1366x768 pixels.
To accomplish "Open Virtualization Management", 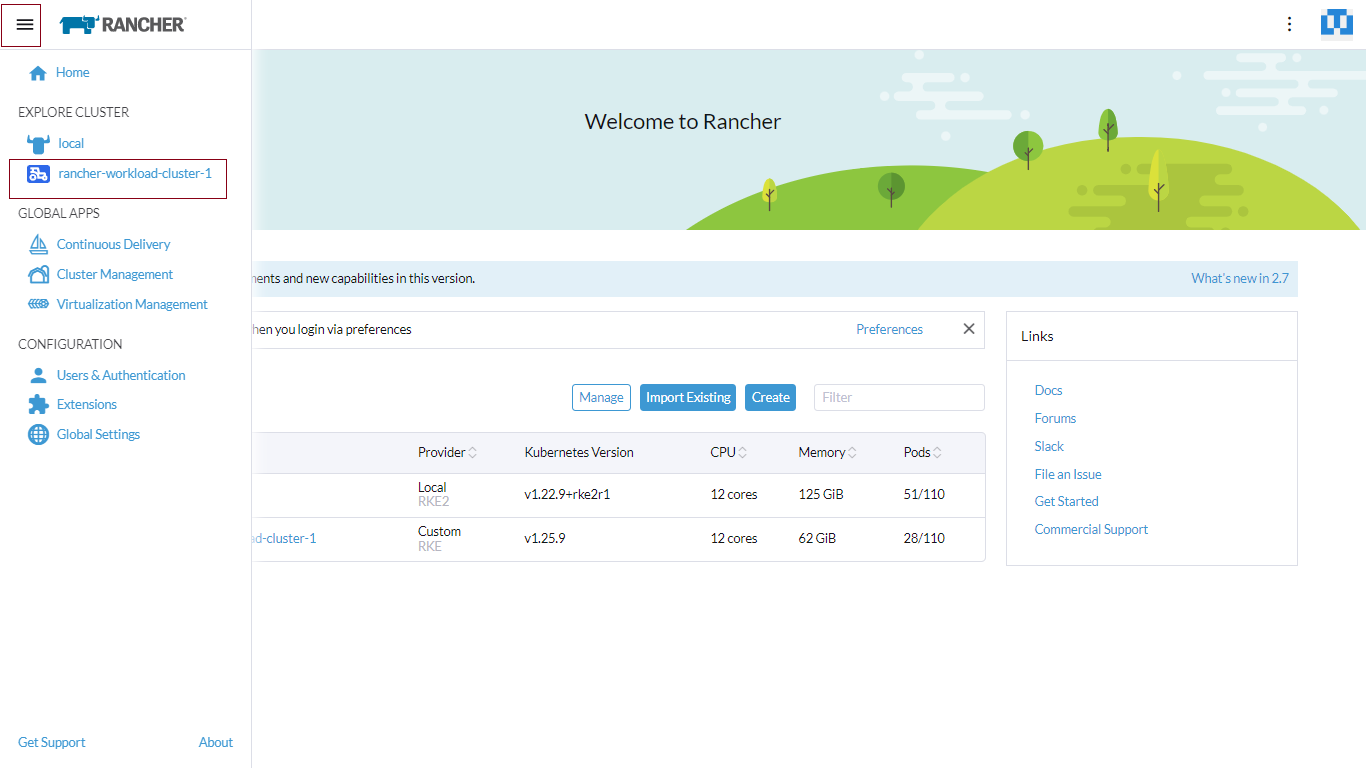I will coord(132,304).
